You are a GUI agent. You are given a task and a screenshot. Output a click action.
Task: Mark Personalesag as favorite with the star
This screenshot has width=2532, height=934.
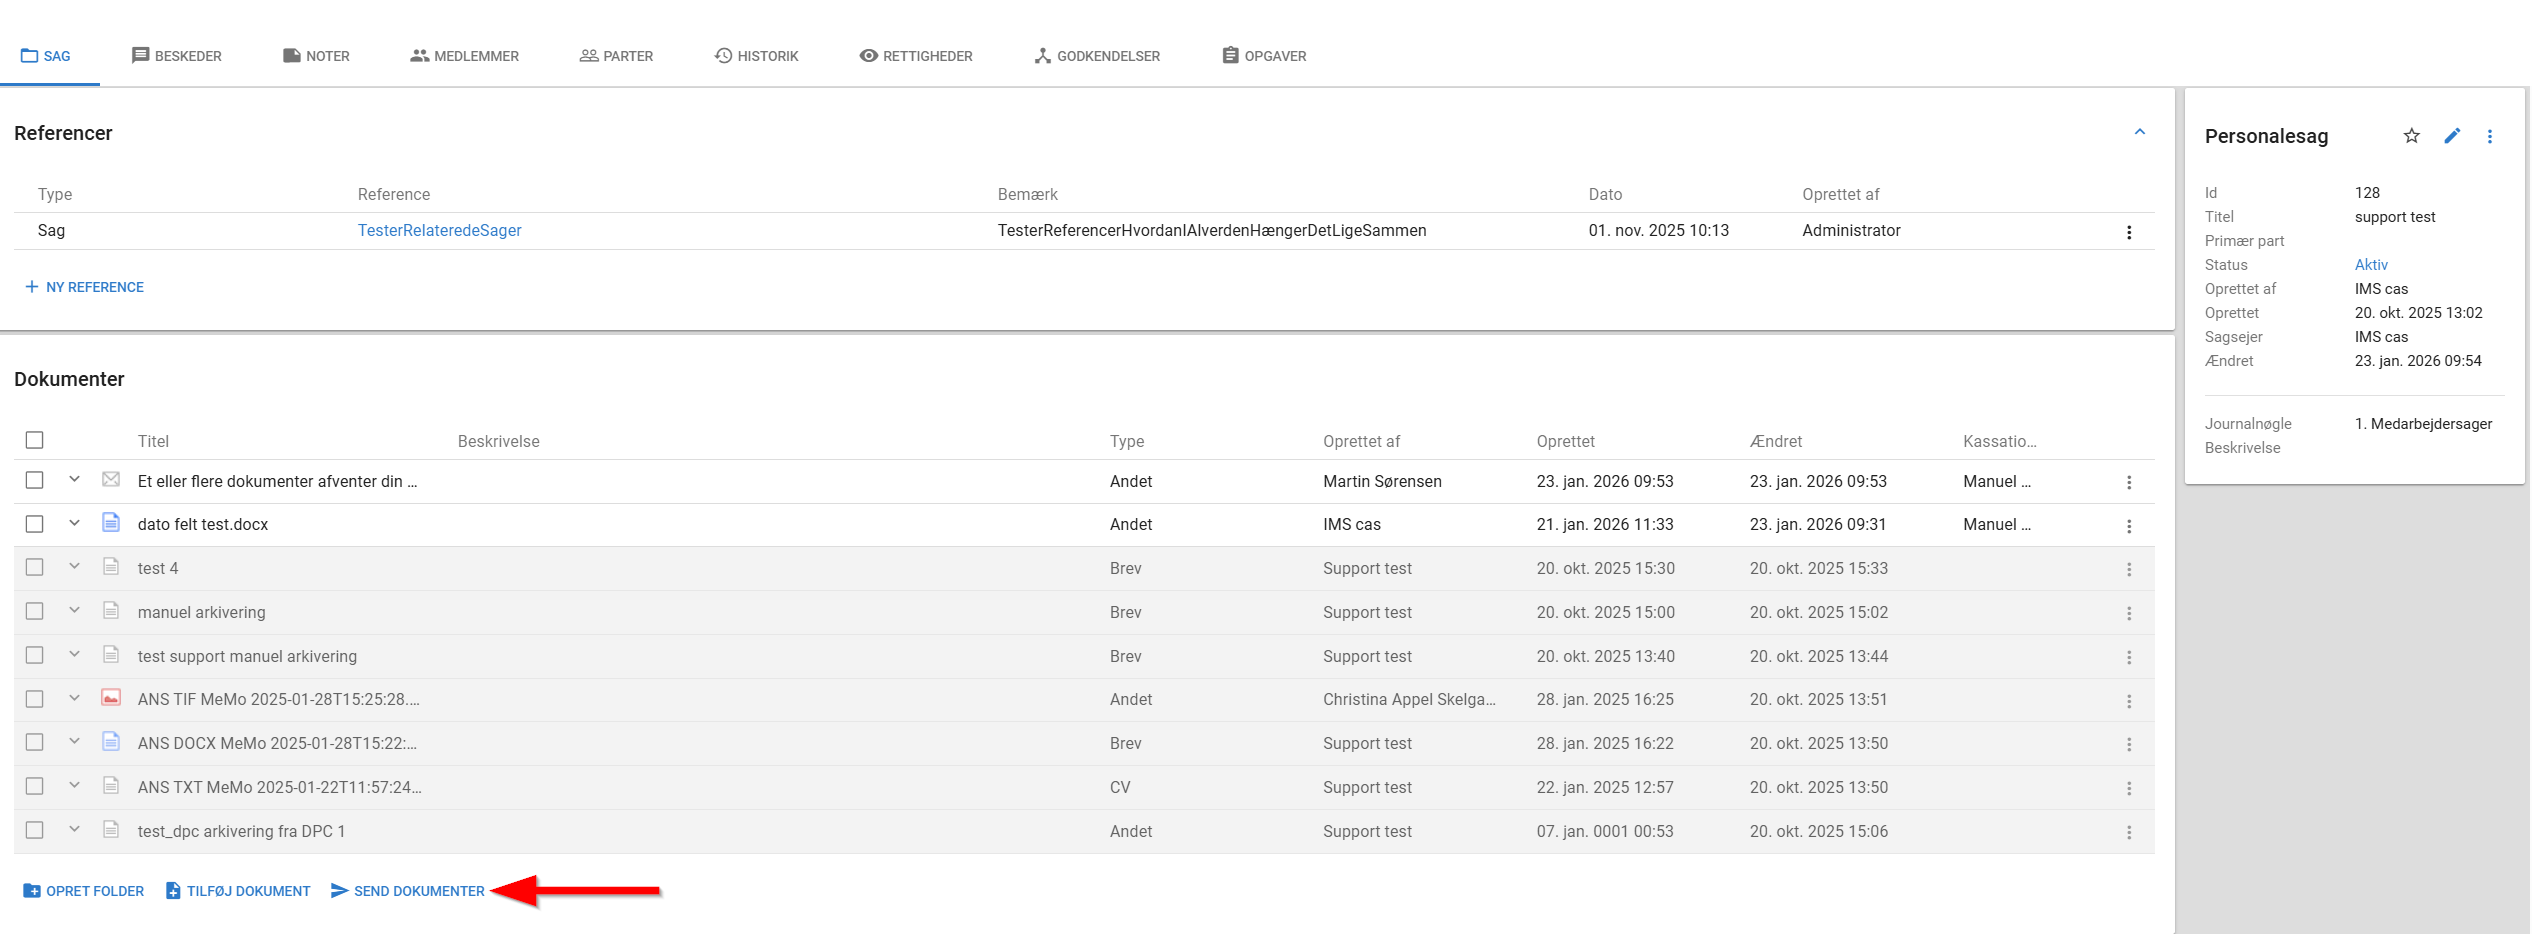(2411, 136)
